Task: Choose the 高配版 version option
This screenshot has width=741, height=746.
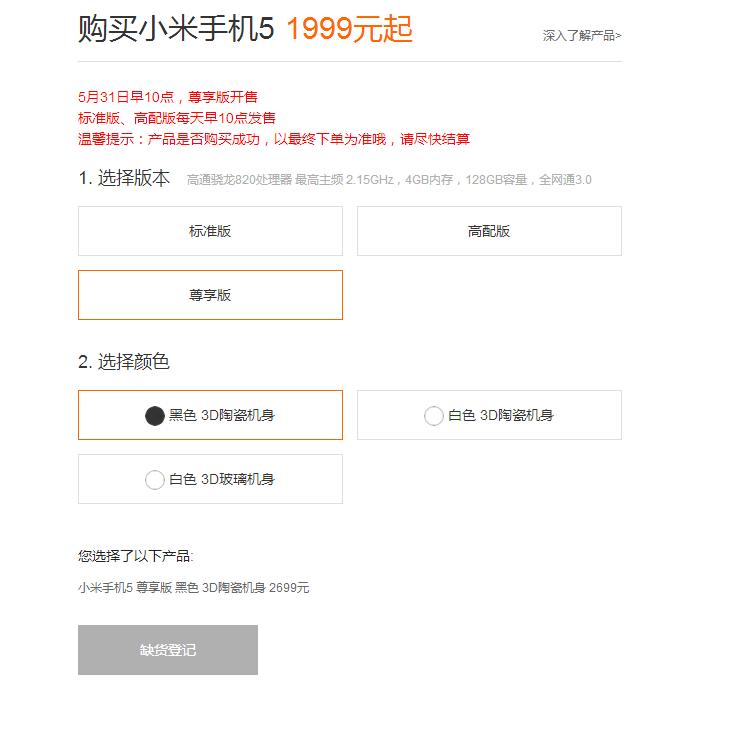Action: point(489,231)
